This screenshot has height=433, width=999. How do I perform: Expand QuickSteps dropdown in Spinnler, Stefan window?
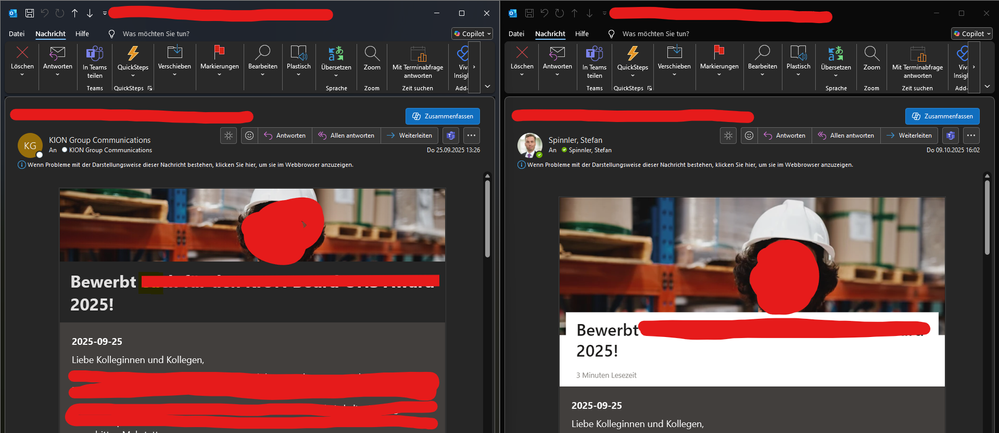tap(632, 75)
